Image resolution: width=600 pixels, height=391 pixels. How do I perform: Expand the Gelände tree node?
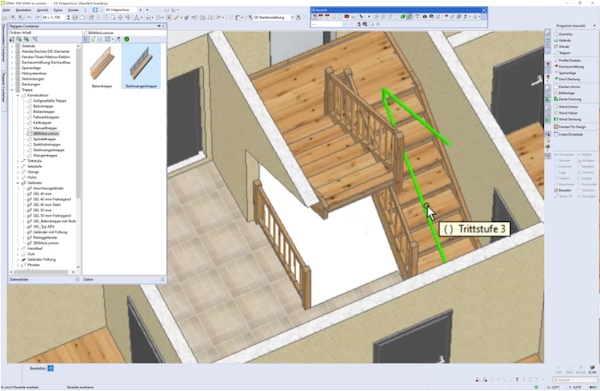(x=12, y=46)
